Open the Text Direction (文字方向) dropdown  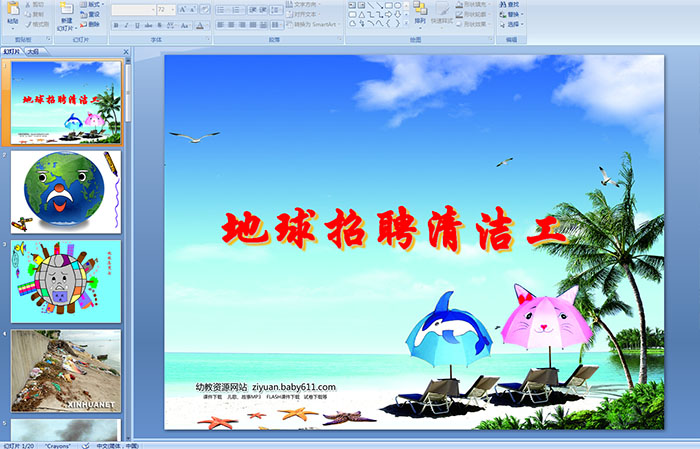[x=304, y=4]
